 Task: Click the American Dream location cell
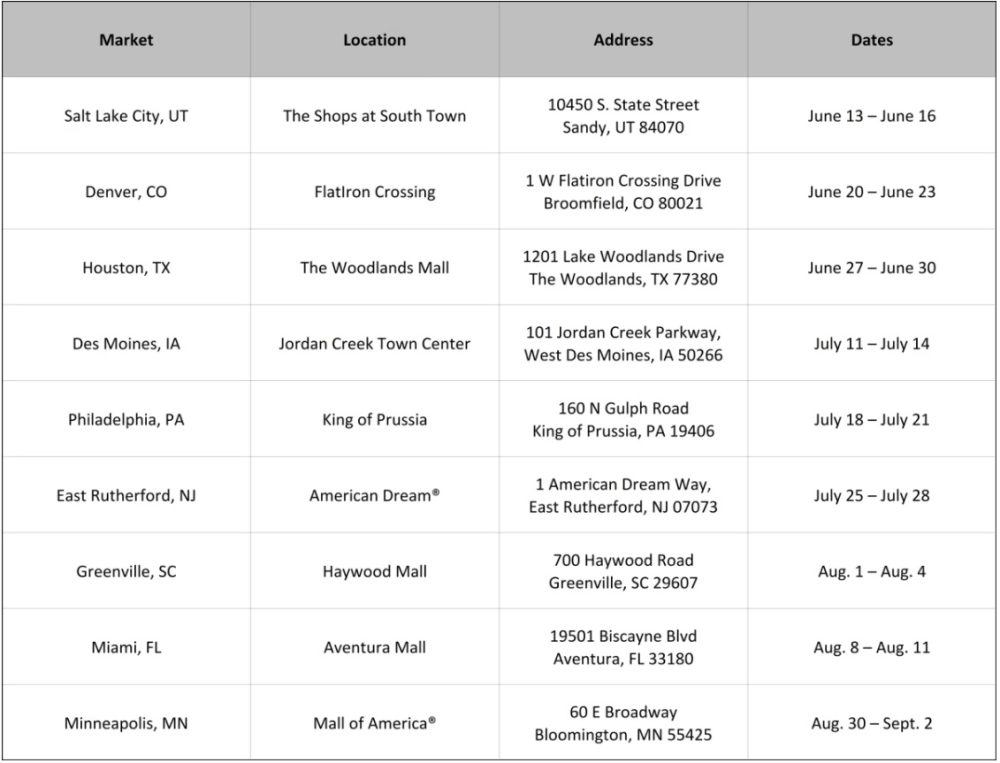pos(374,496)
